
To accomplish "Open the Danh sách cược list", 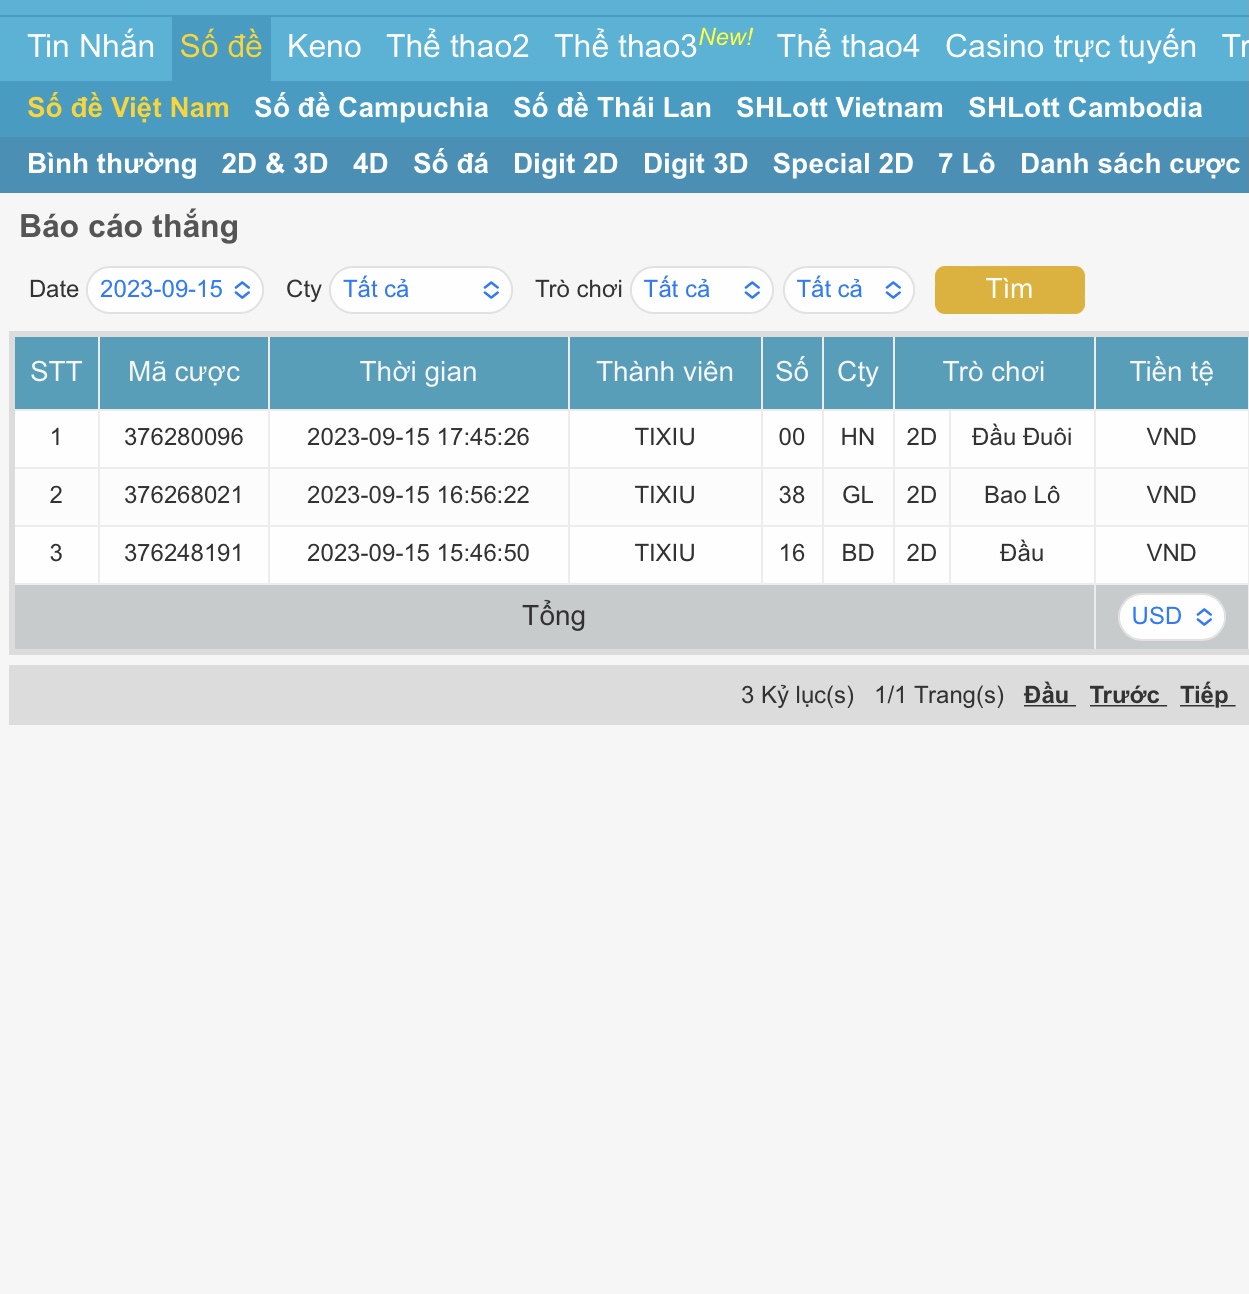I will click(x=1129, y=164).
